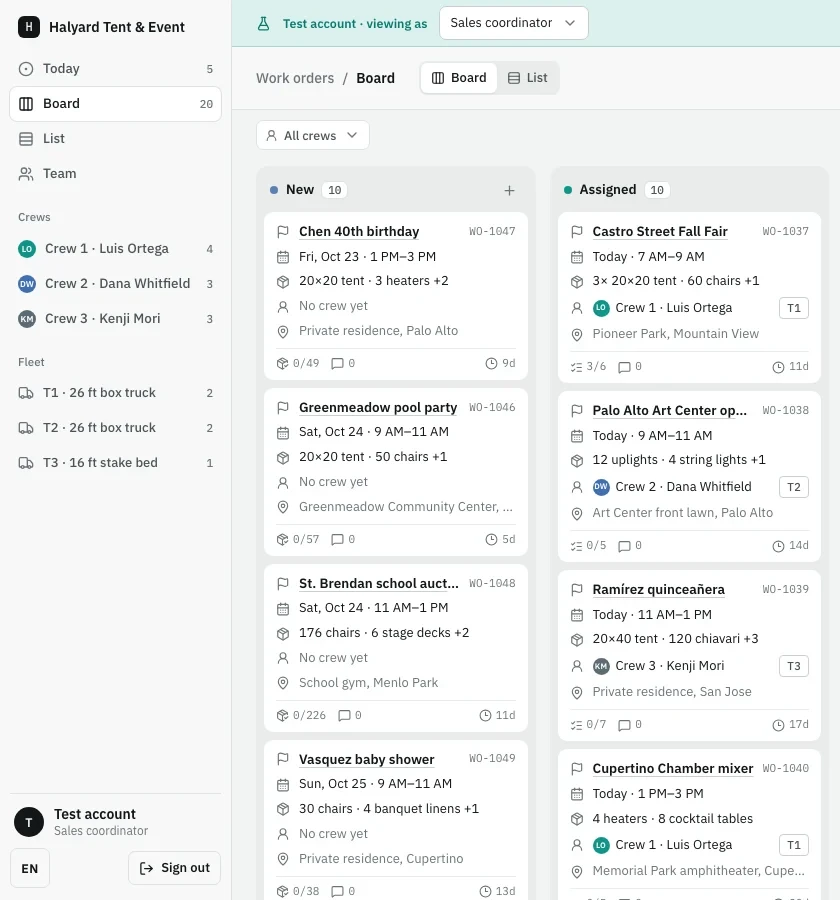Click LO avatar for Crew 1 in sidebar
The width and height of the screenshot is (840, 900).
coord(27,249)
